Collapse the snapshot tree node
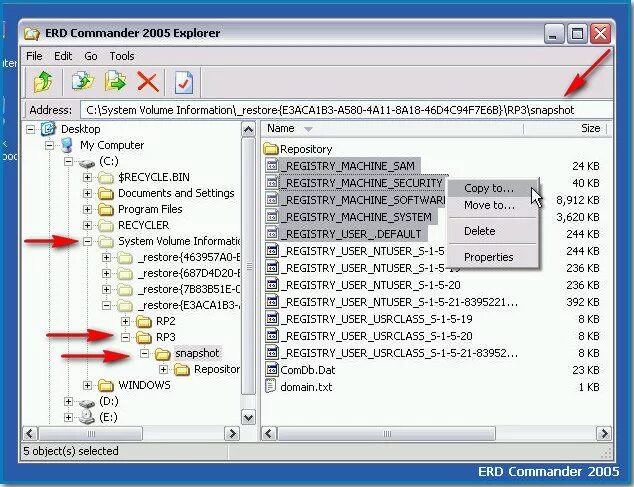Screen dimensions: 634x487 tap(144, 354)
